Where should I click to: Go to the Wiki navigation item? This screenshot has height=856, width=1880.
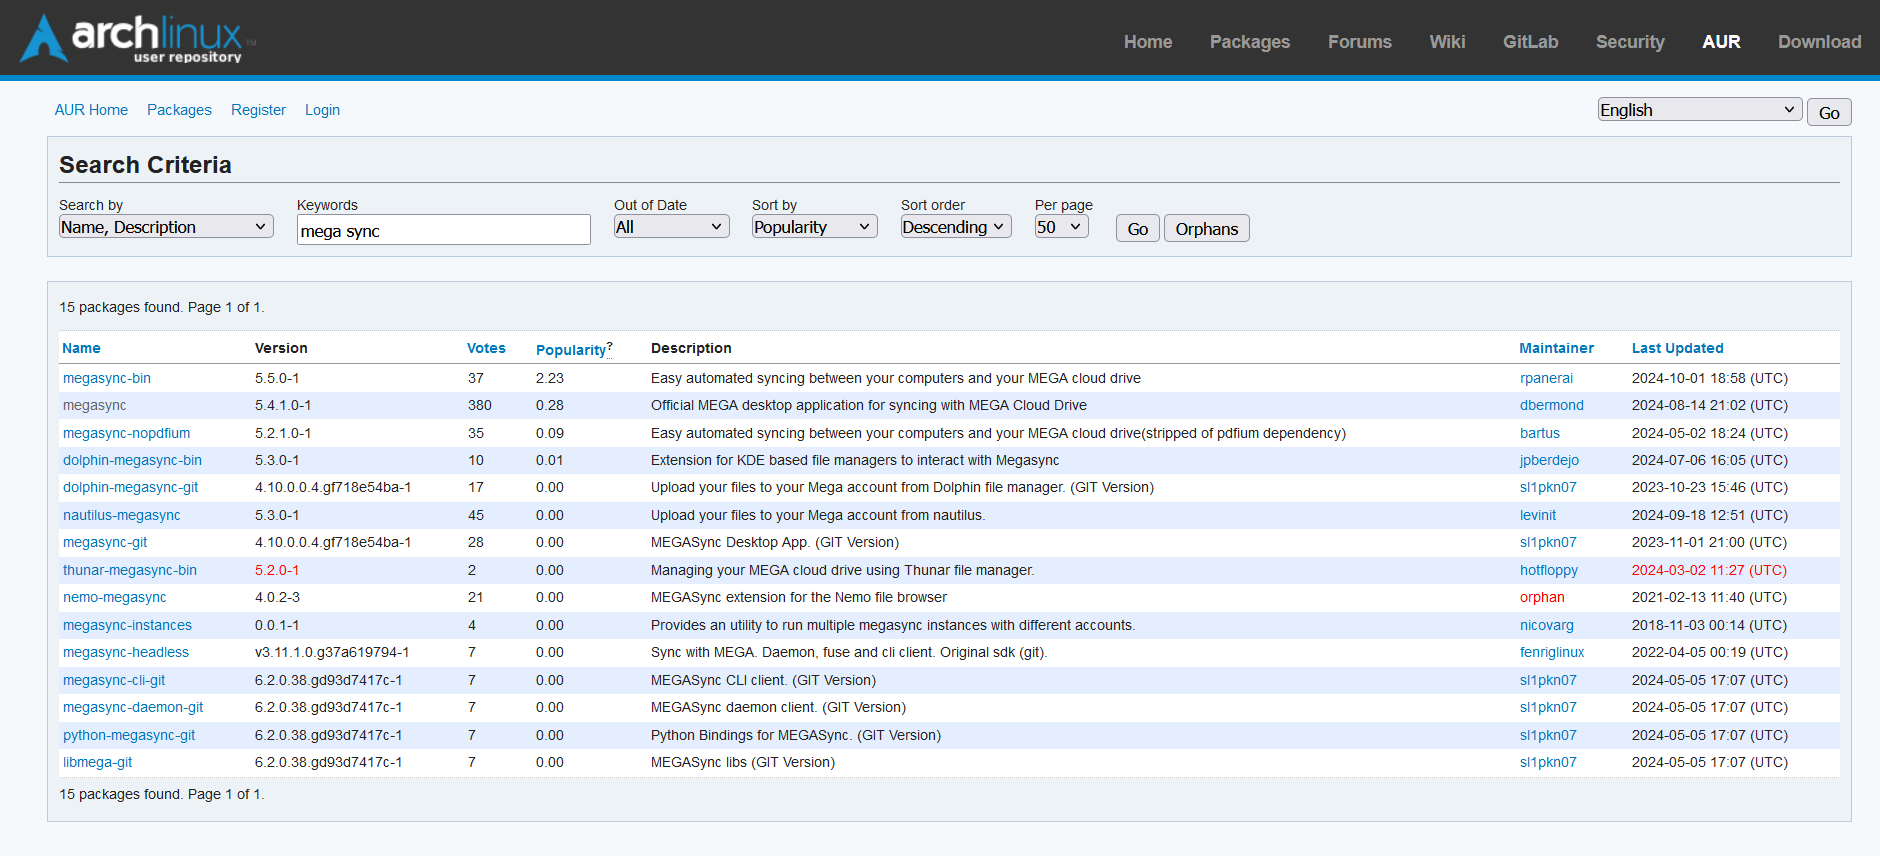(x=1446, y=42)
